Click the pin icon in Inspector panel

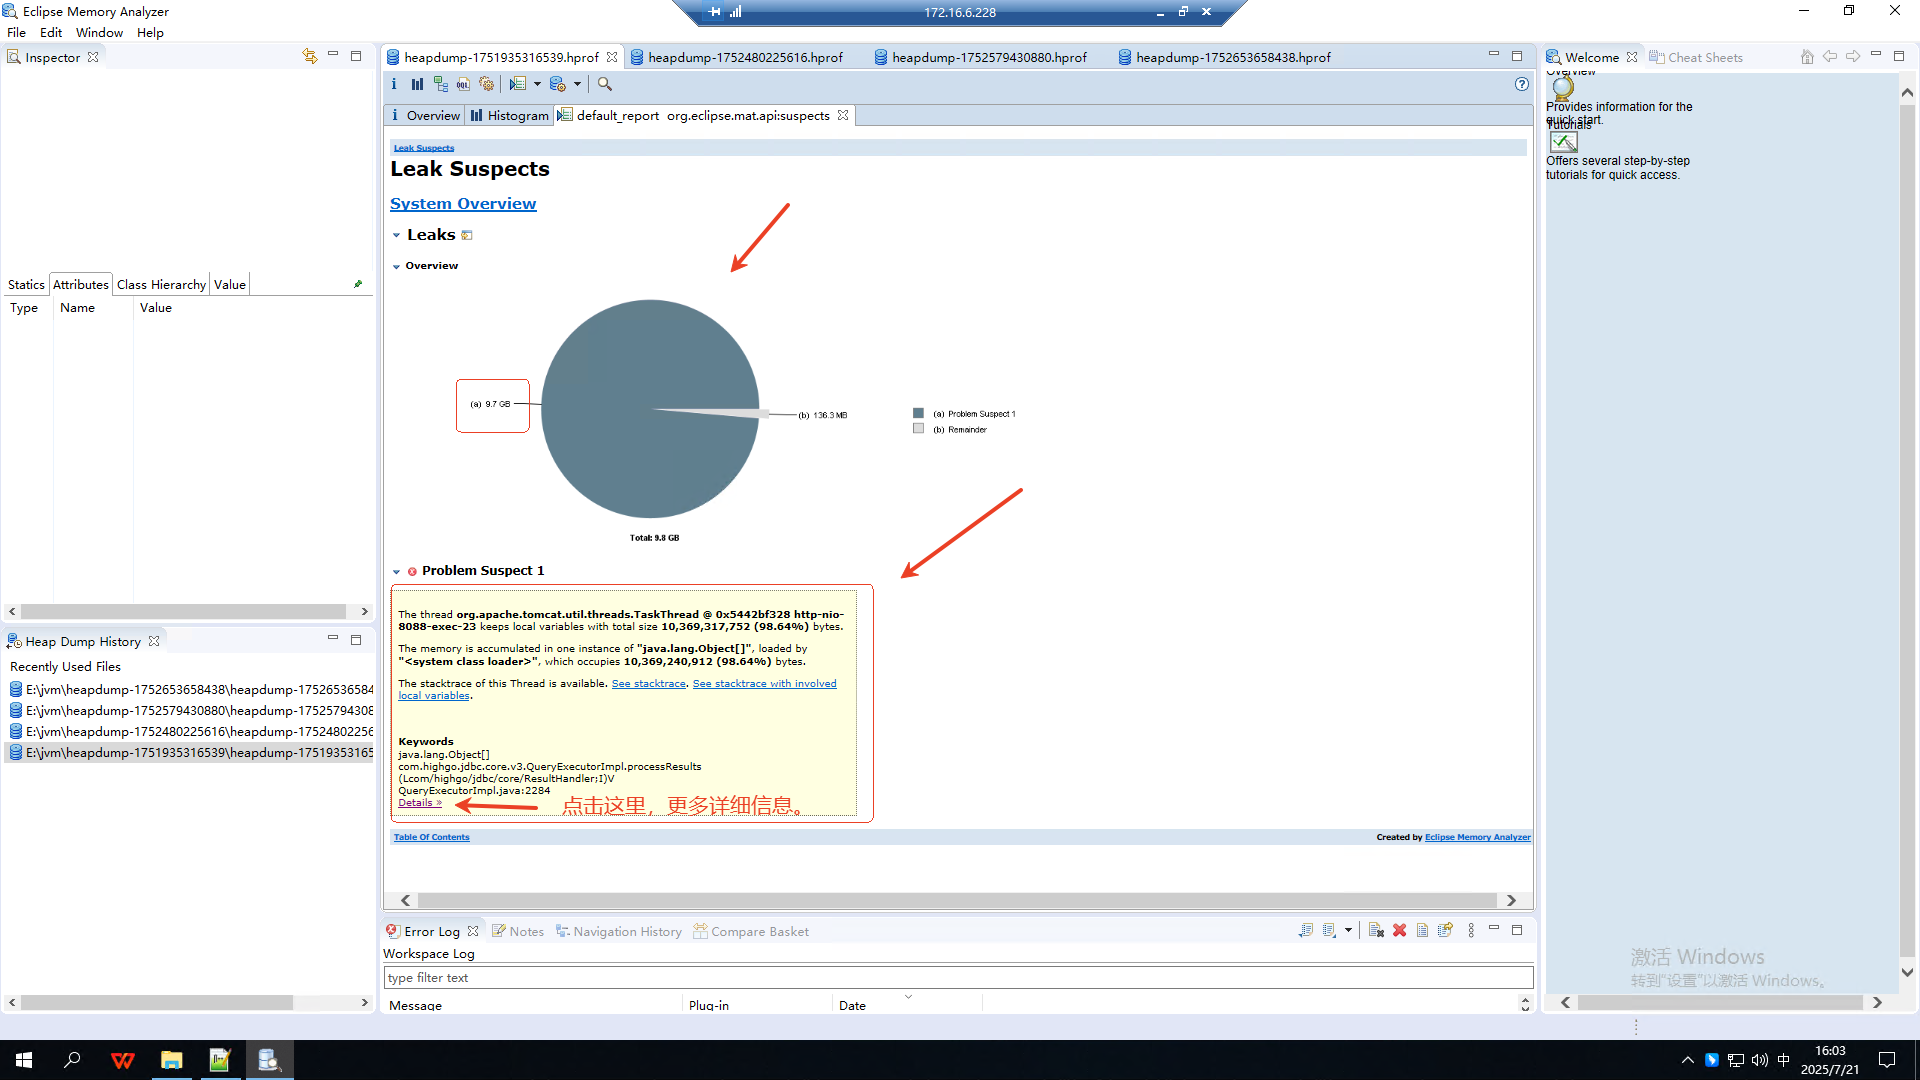point(358,285)
